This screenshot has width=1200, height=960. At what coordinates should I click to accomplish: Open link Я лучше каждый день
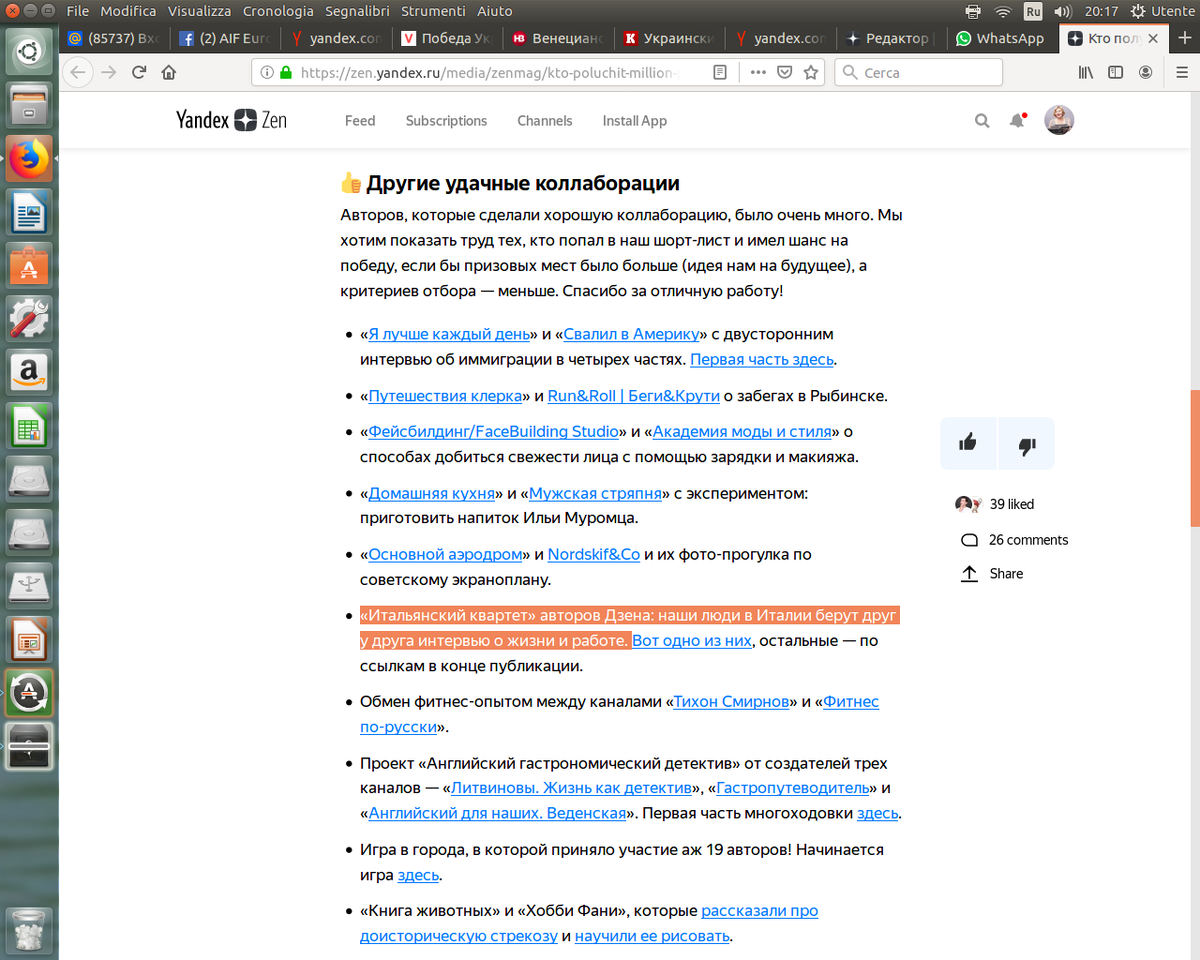pyautogui.click(x=449, y=334)
